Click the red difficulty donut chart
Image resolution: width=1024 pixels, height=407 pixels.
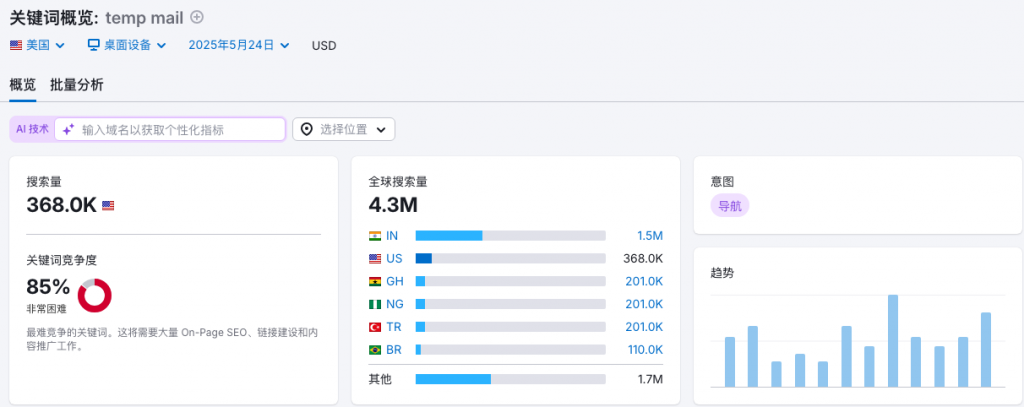[x=95, y=295]
